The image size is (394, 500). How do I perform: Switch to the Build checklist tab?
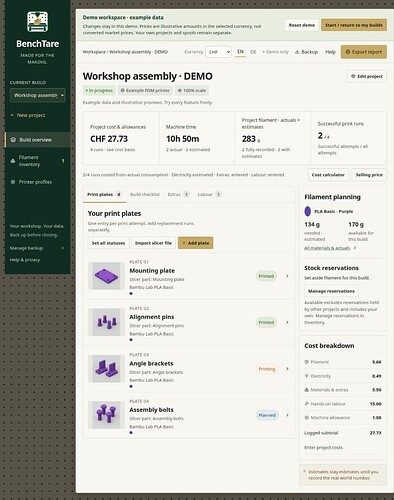[145, 194]
